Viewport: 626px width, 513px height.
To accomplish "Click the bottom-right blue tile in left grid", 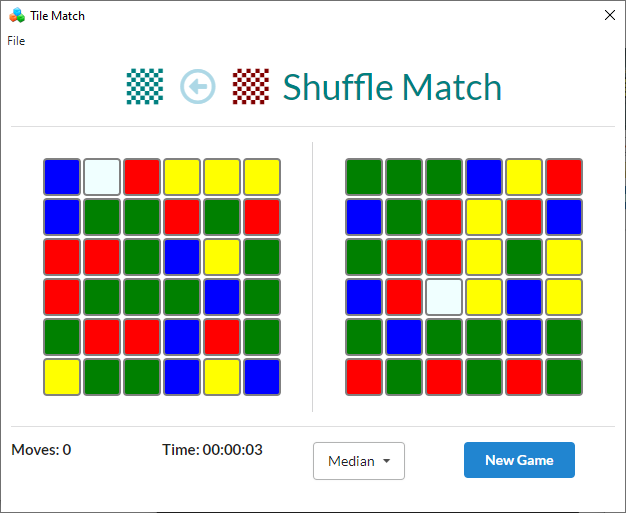I will point(262,377).
